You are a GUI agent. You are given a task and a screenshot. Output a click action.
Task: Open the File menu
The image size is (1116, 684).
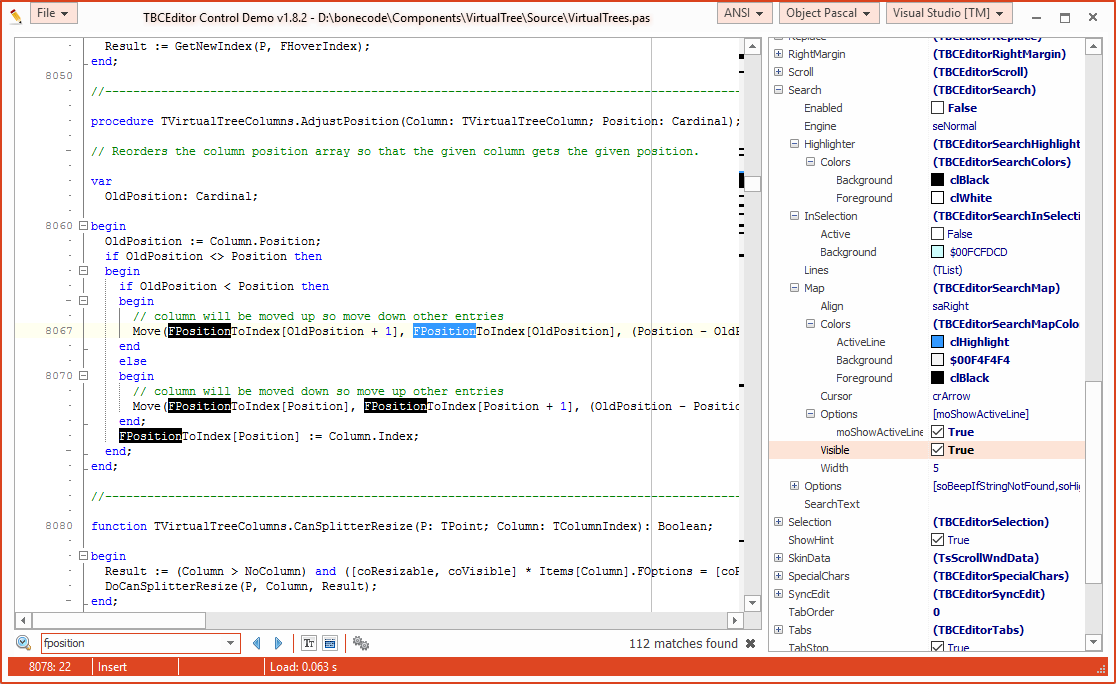[54, 13]
